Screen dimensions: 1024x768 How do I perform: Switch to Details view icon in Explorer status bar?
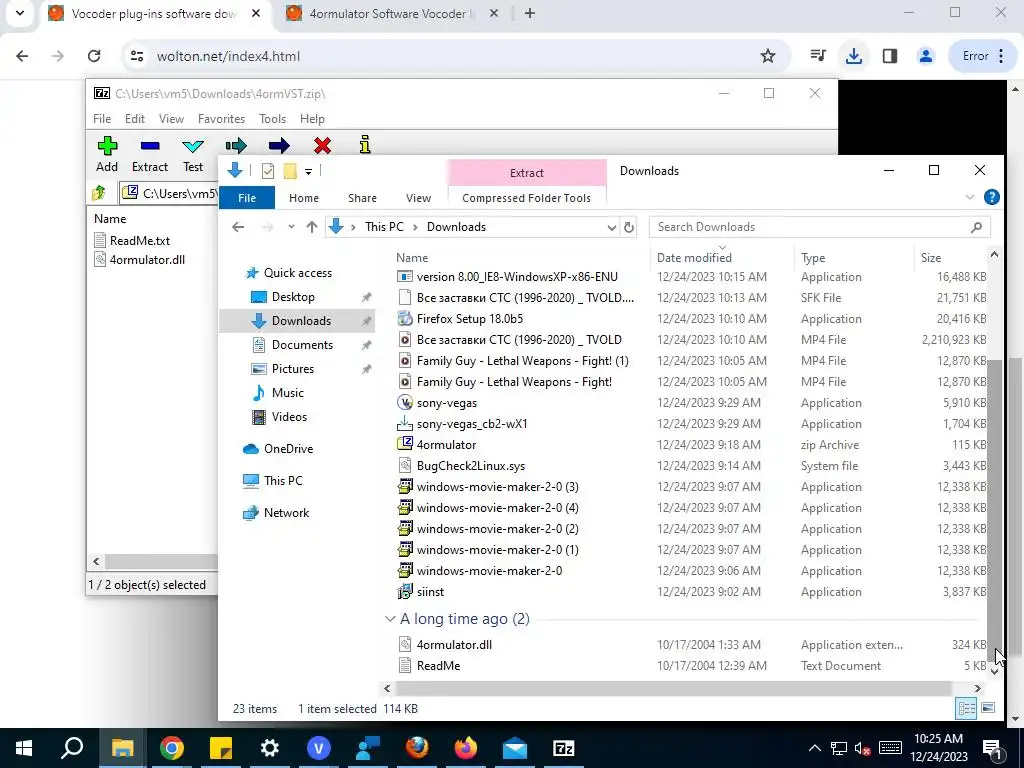[967, 708]
